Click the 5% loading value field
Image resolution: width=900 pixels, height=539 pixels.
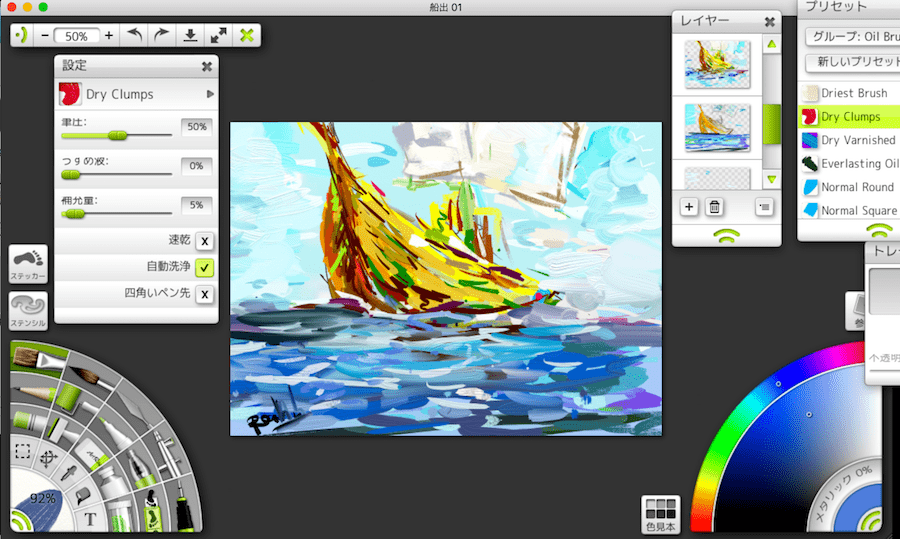coord(197,205)
